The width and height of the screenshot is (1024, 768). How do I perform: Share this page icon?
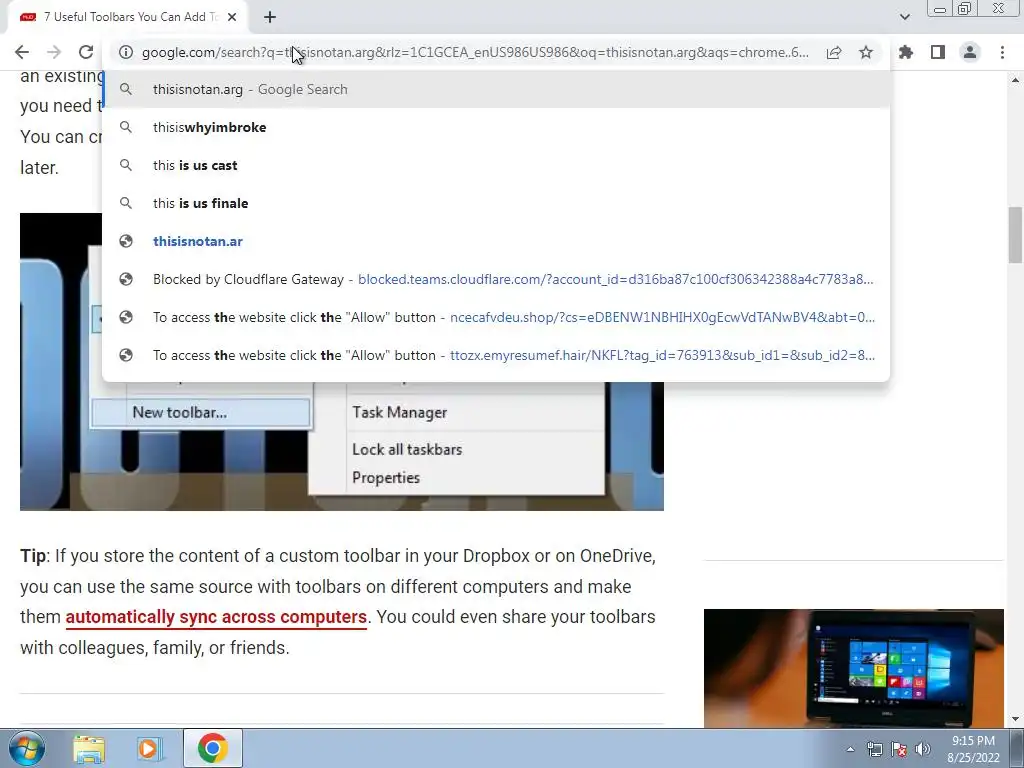[834, 52]
